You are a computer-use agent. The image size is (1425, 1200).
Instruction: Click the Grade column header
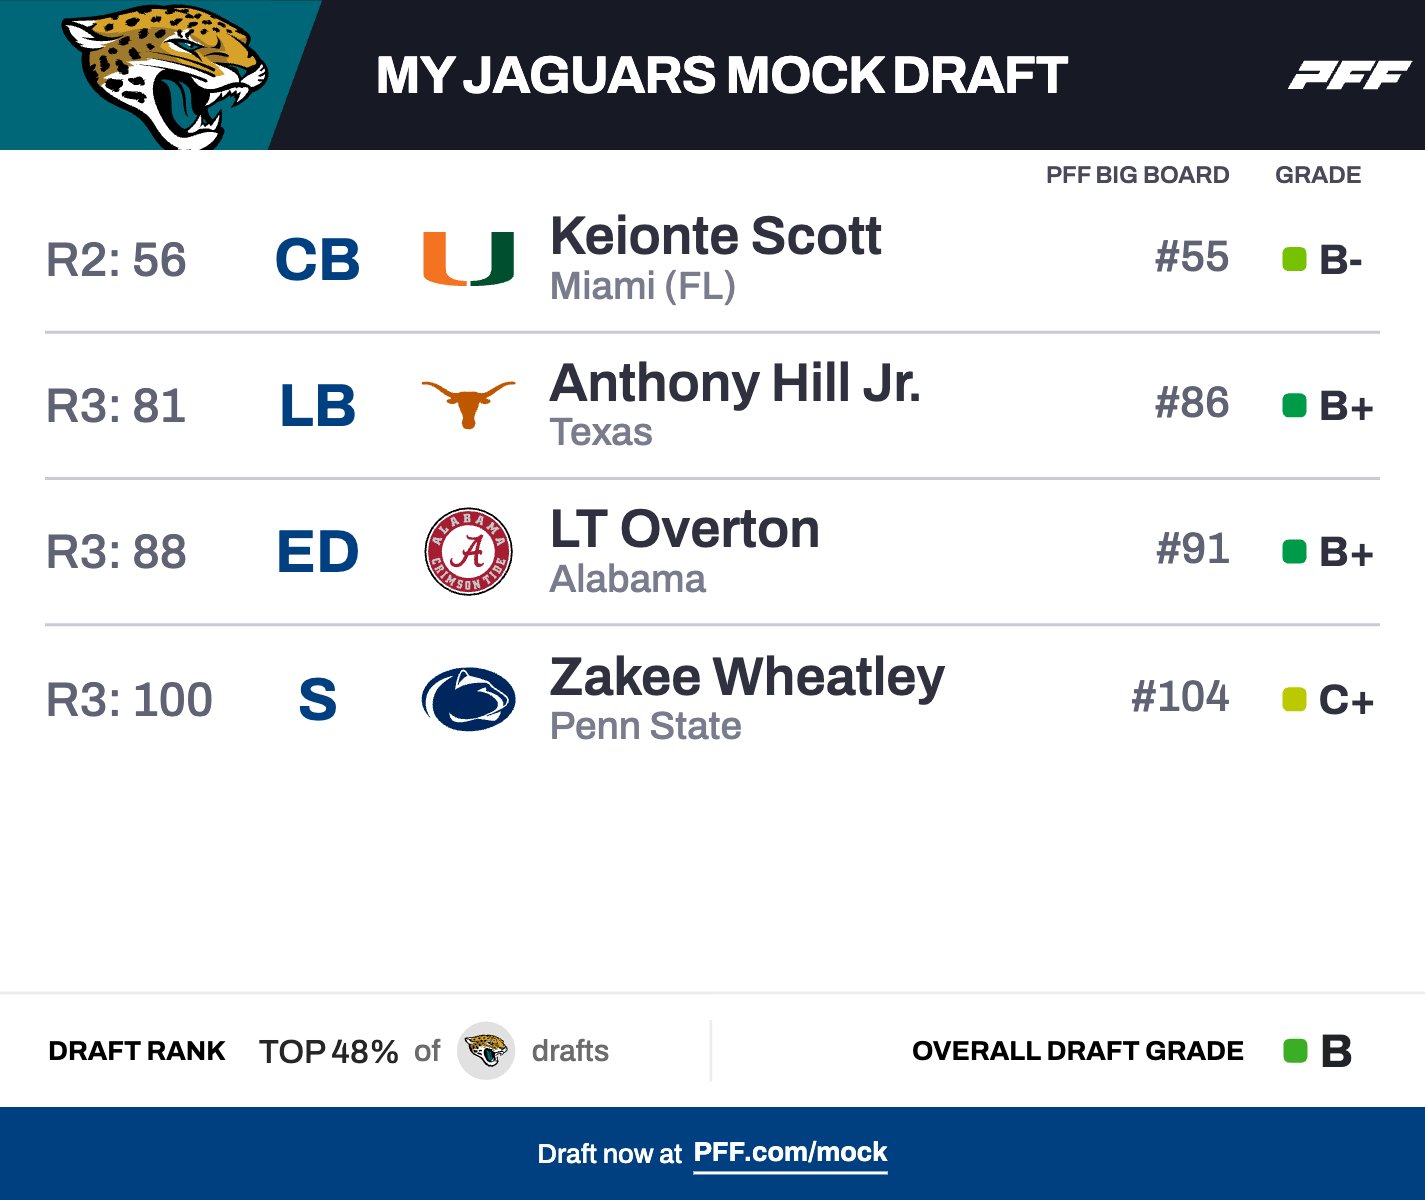pos(1317,175)
